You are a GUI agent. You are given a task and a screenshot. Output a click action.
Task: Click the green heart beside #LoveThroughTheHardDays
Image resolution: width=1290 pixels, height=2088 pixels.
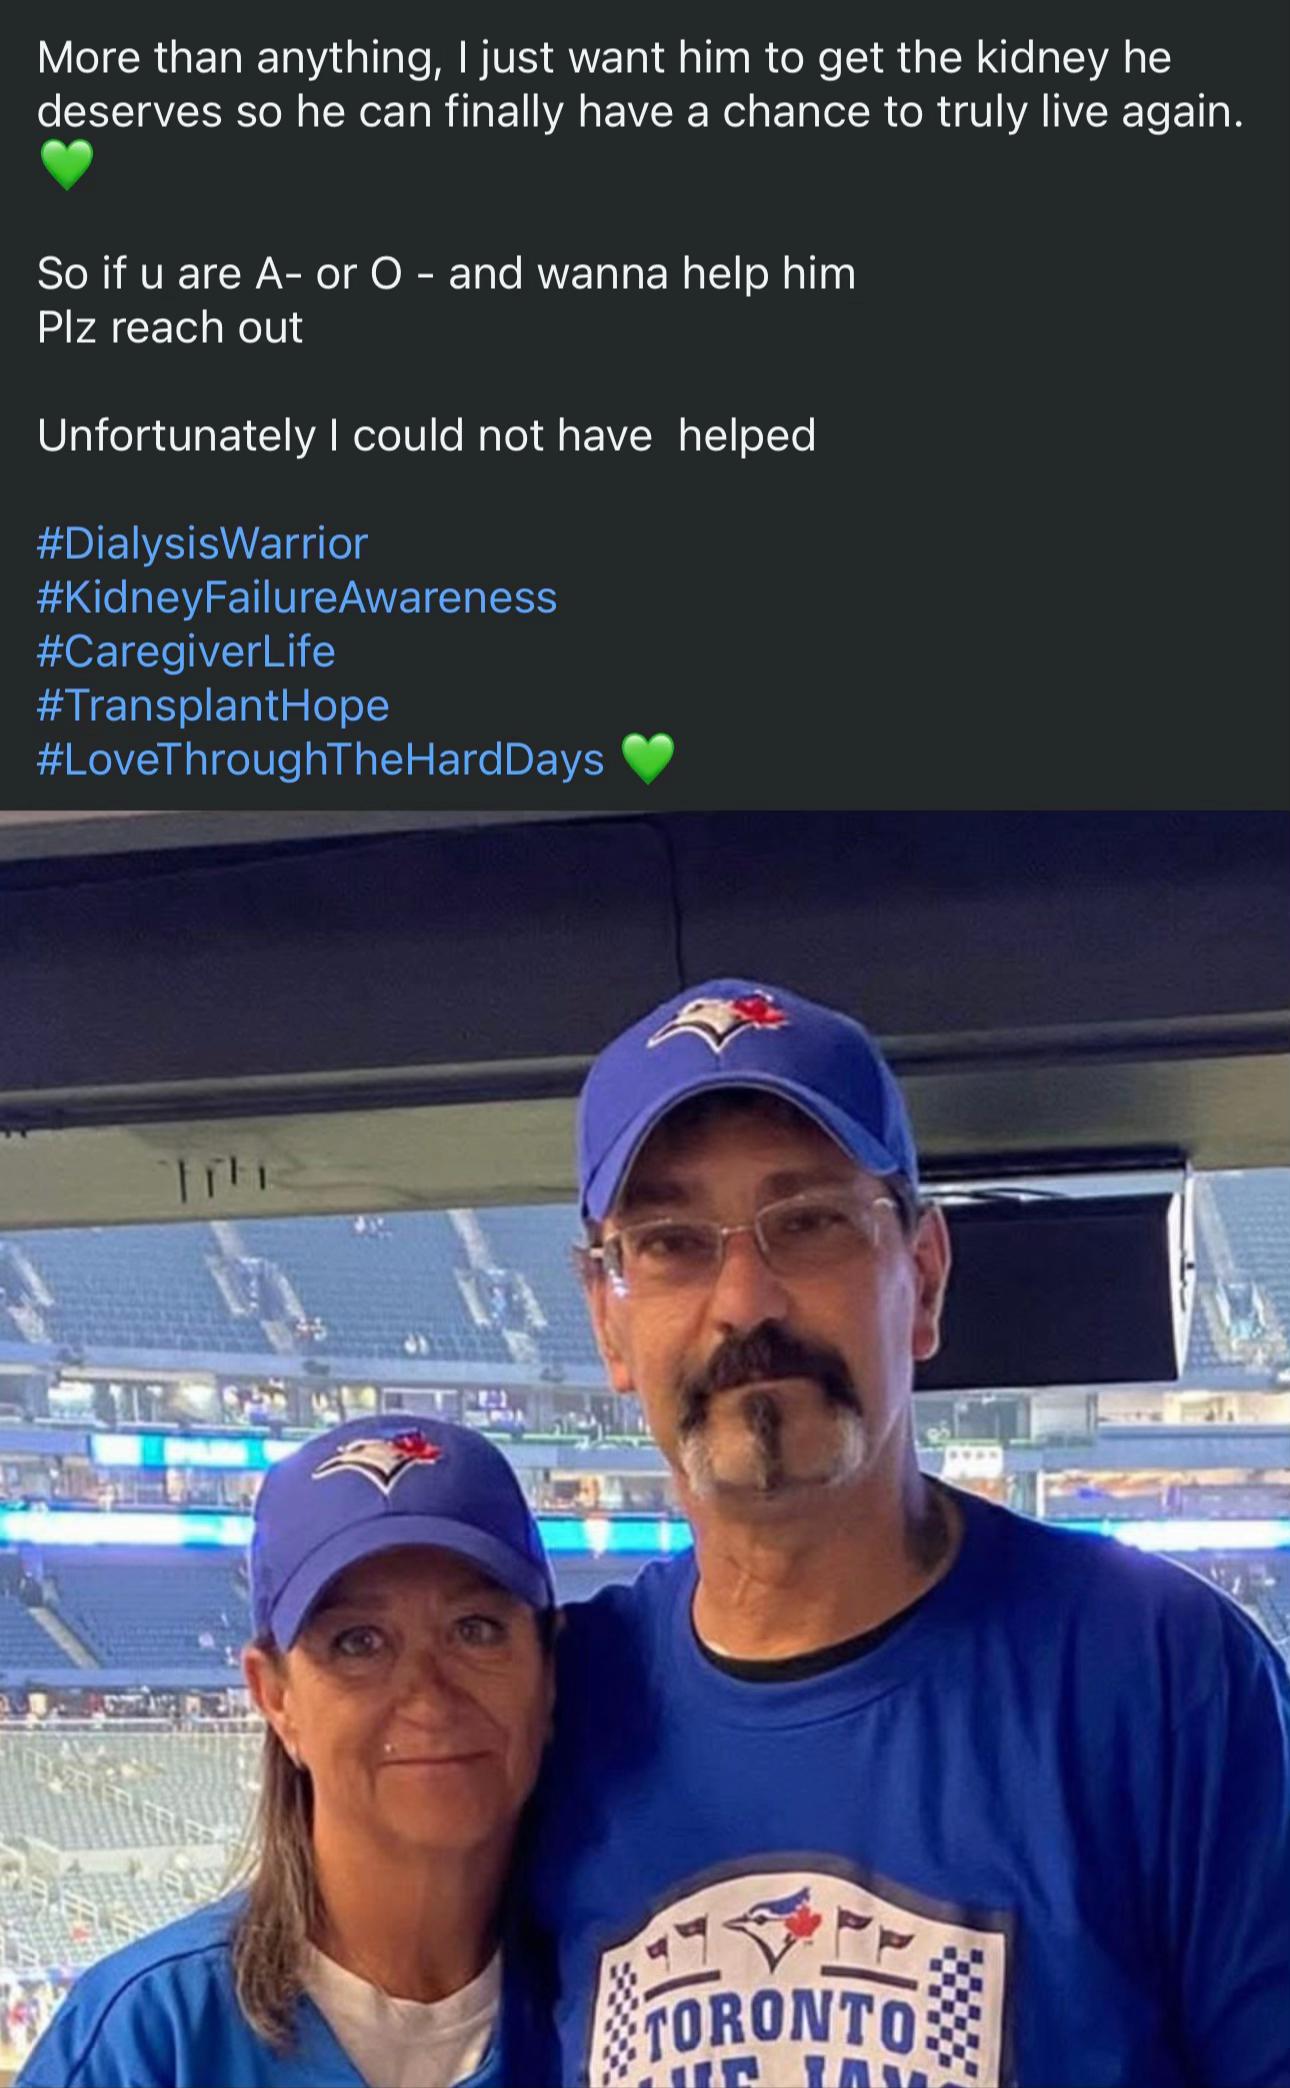[648, 759]
